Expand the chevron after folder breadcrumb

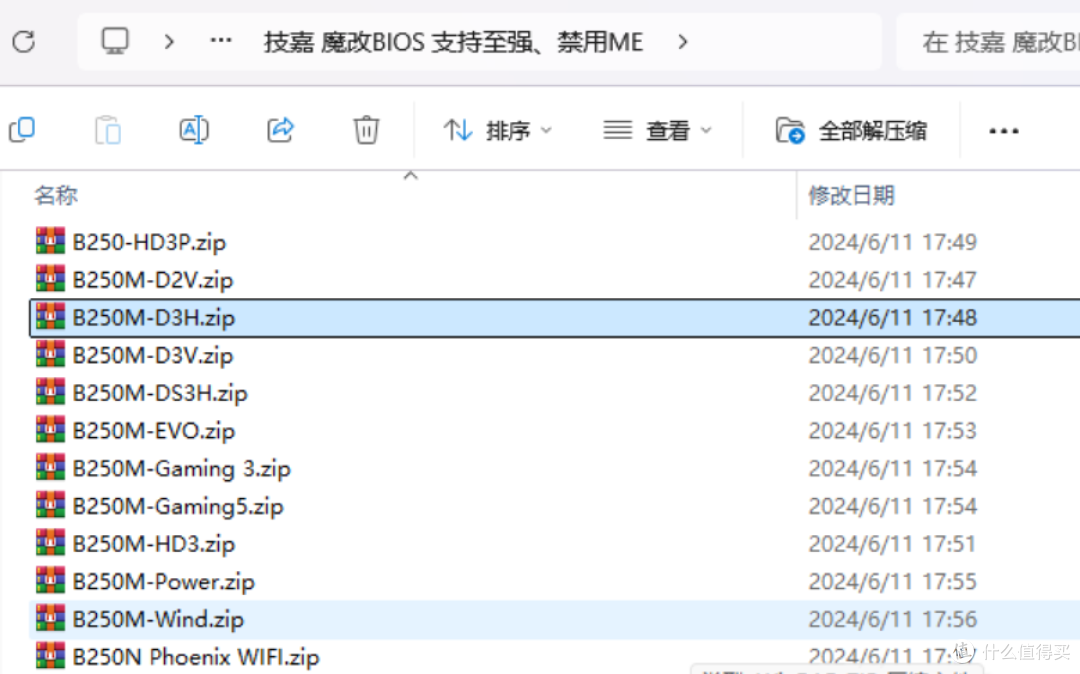(683, 42)
